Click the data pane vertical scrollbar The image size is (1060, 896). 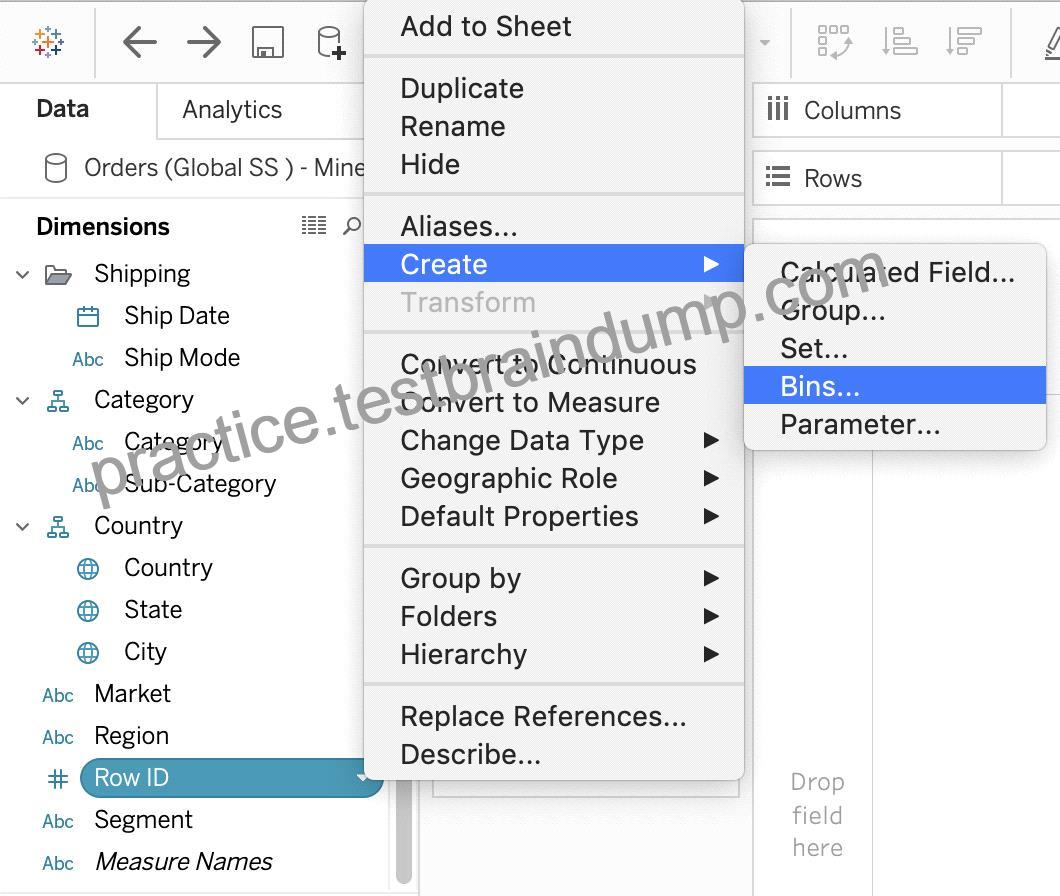(404, 832)
